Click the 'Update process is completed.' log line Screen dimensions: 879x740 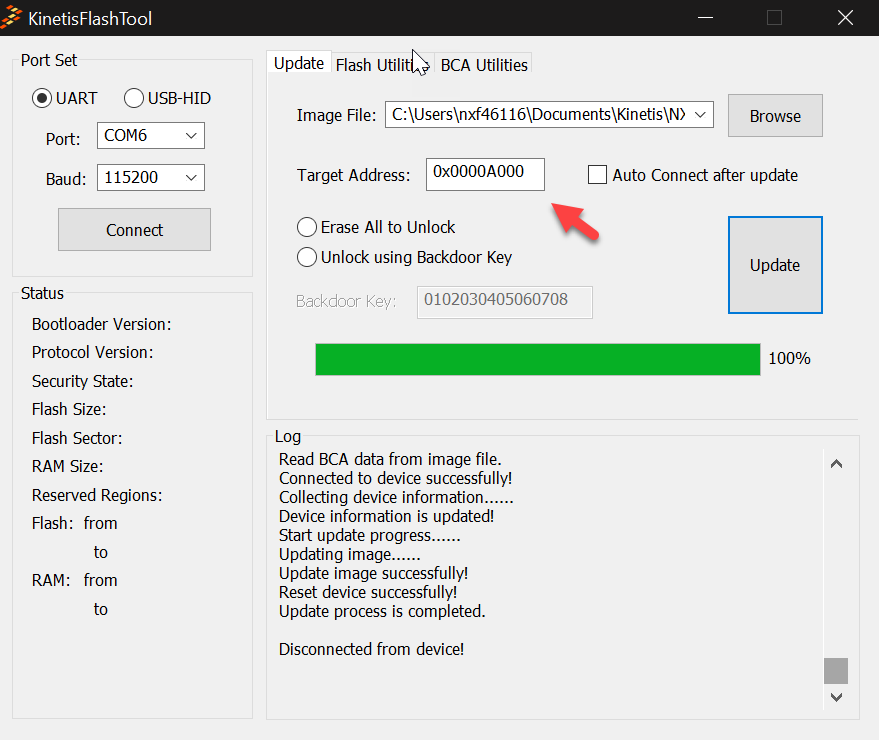pos(382,611)
